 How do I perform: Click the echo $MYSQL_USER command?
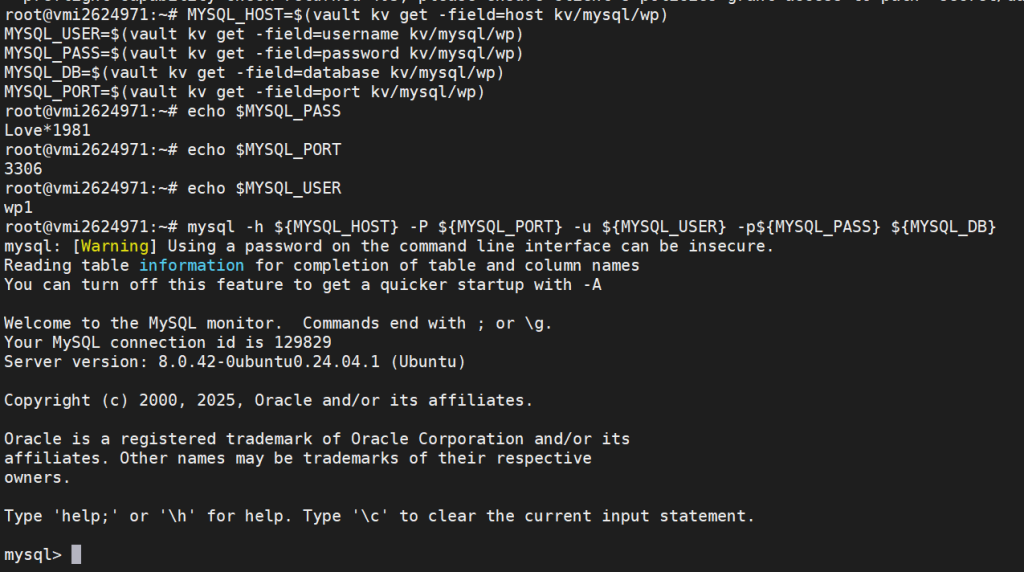[264, 188]
